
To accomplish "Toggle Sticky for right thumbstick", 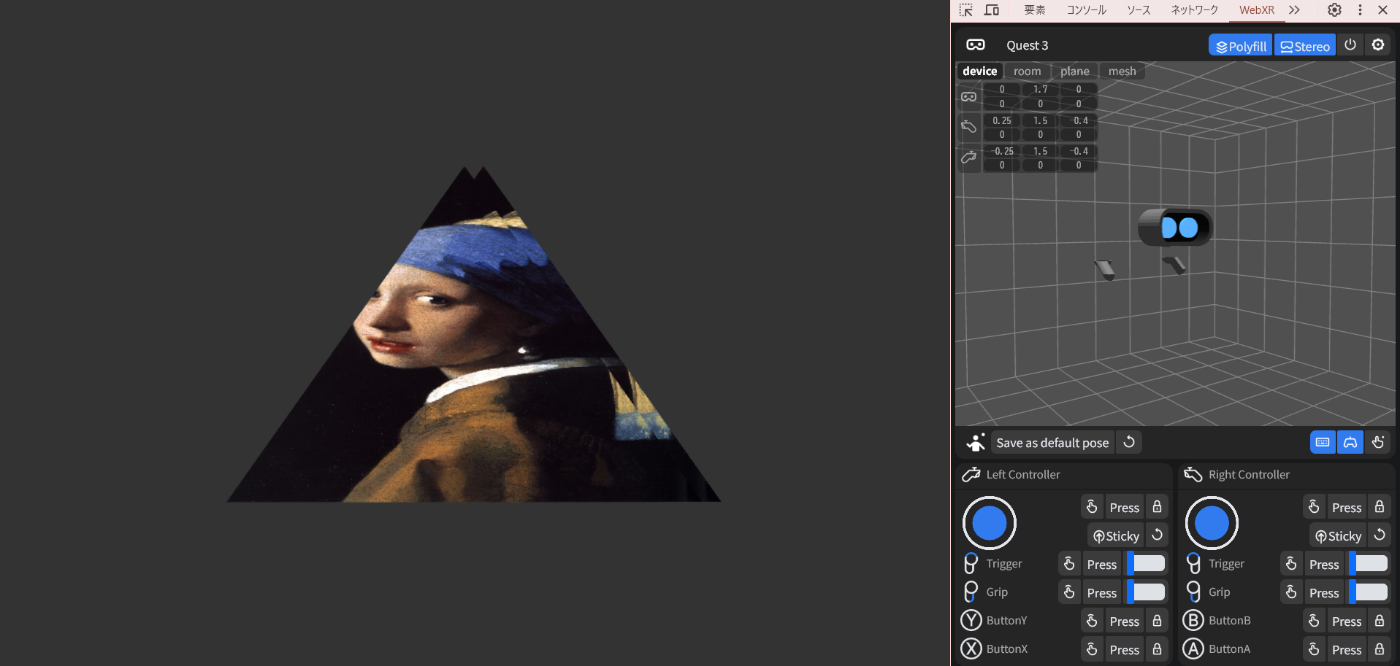I will click(x=1337, y=535).
